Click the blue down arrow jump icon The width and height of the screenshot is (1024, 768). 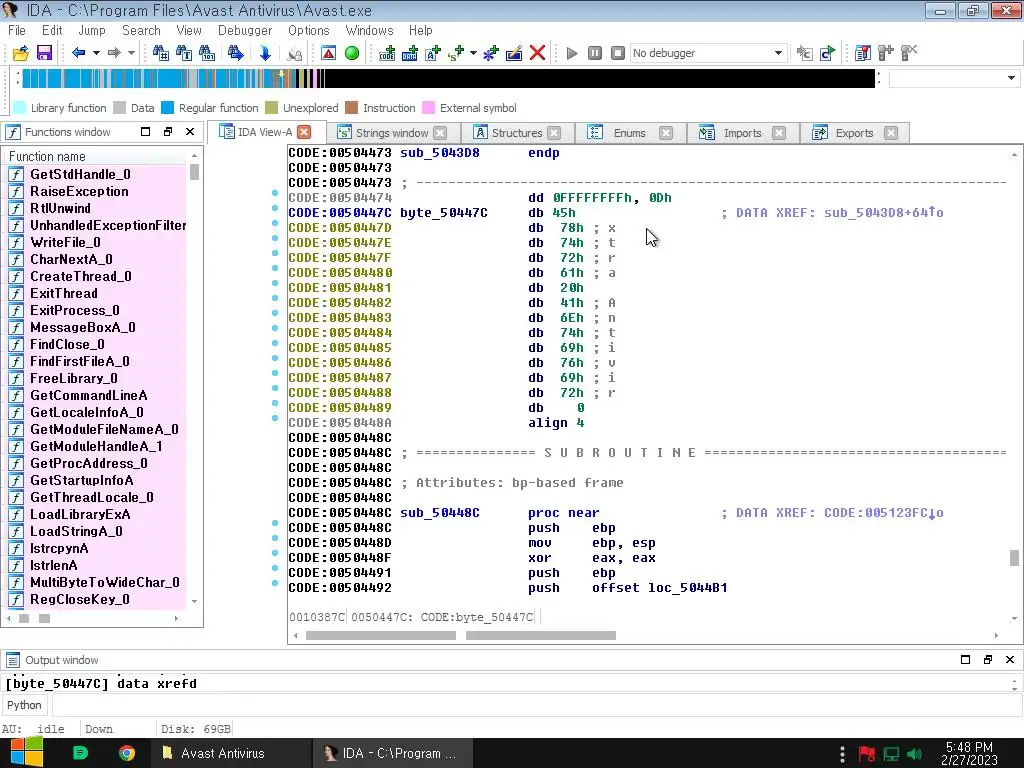[x=264, y=53]
